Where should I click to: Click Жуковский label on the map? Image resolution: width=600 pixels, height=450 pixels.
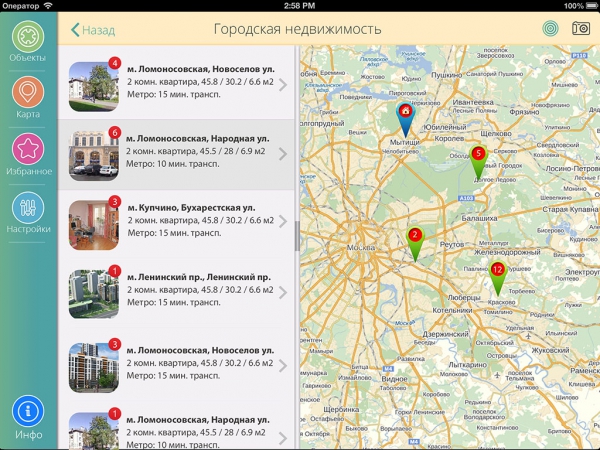click(550, 350)
